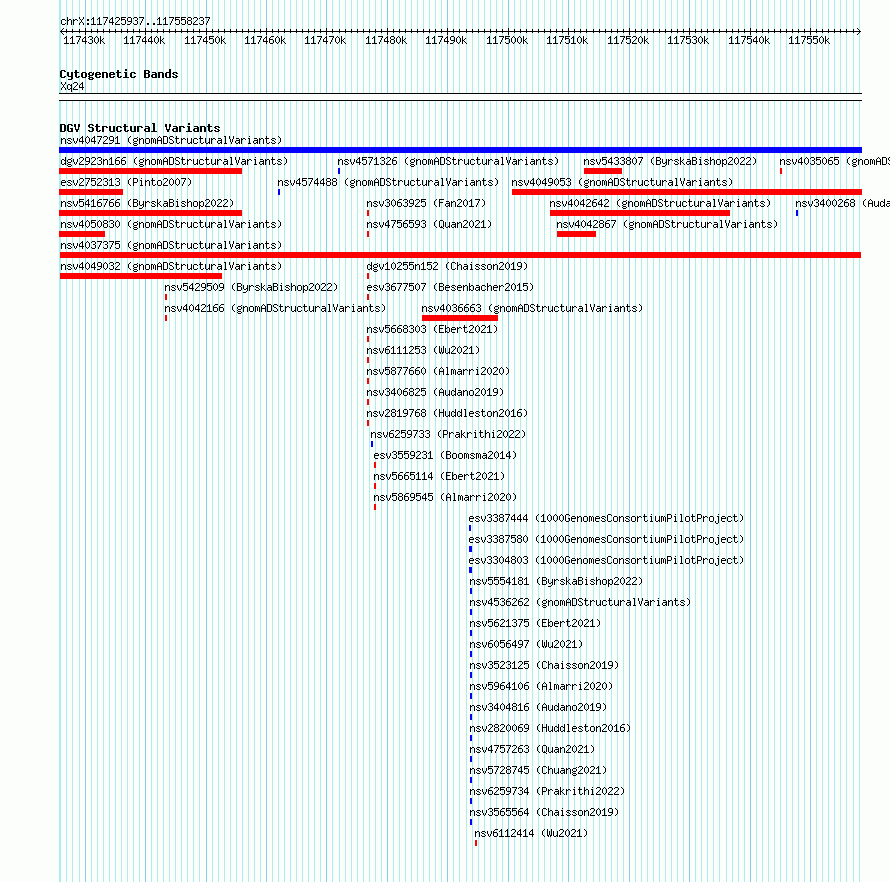Click nsv5433807 (ByrskaBishop2022) label
Image resolution: width=890 pixels, height=882 pixels.
[670, 161]
